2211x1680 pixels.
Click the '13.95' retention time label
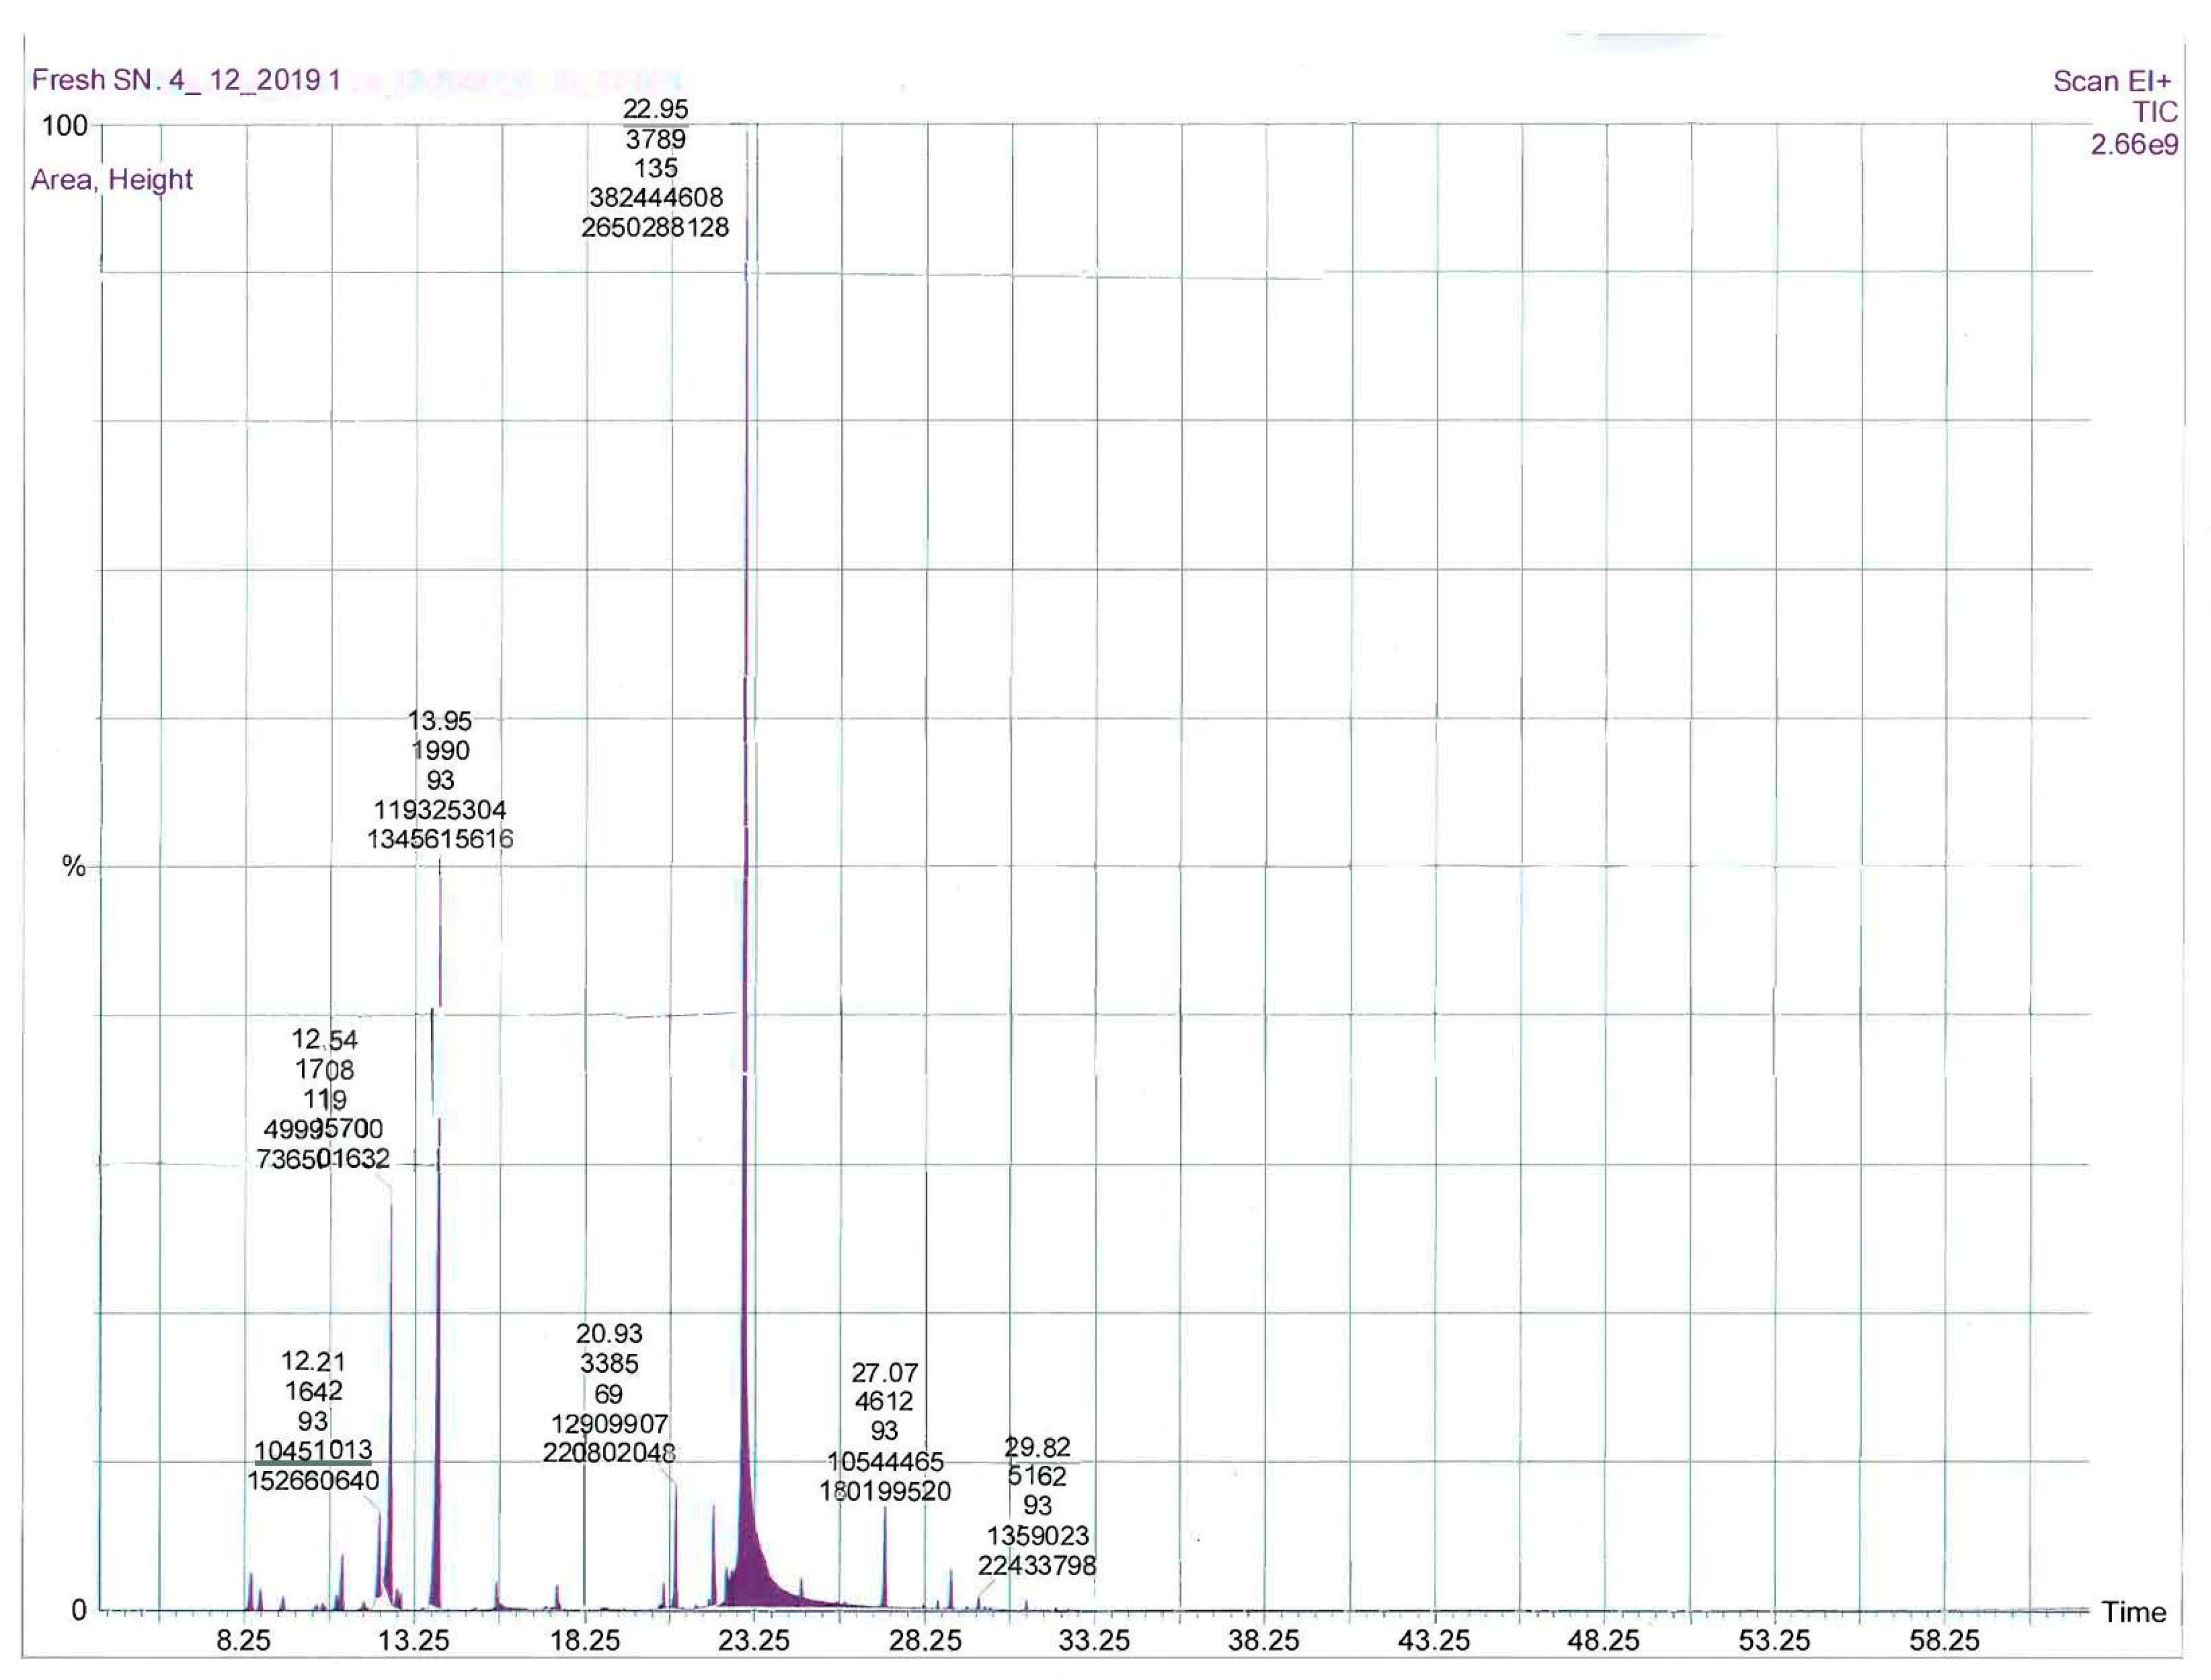440,721
